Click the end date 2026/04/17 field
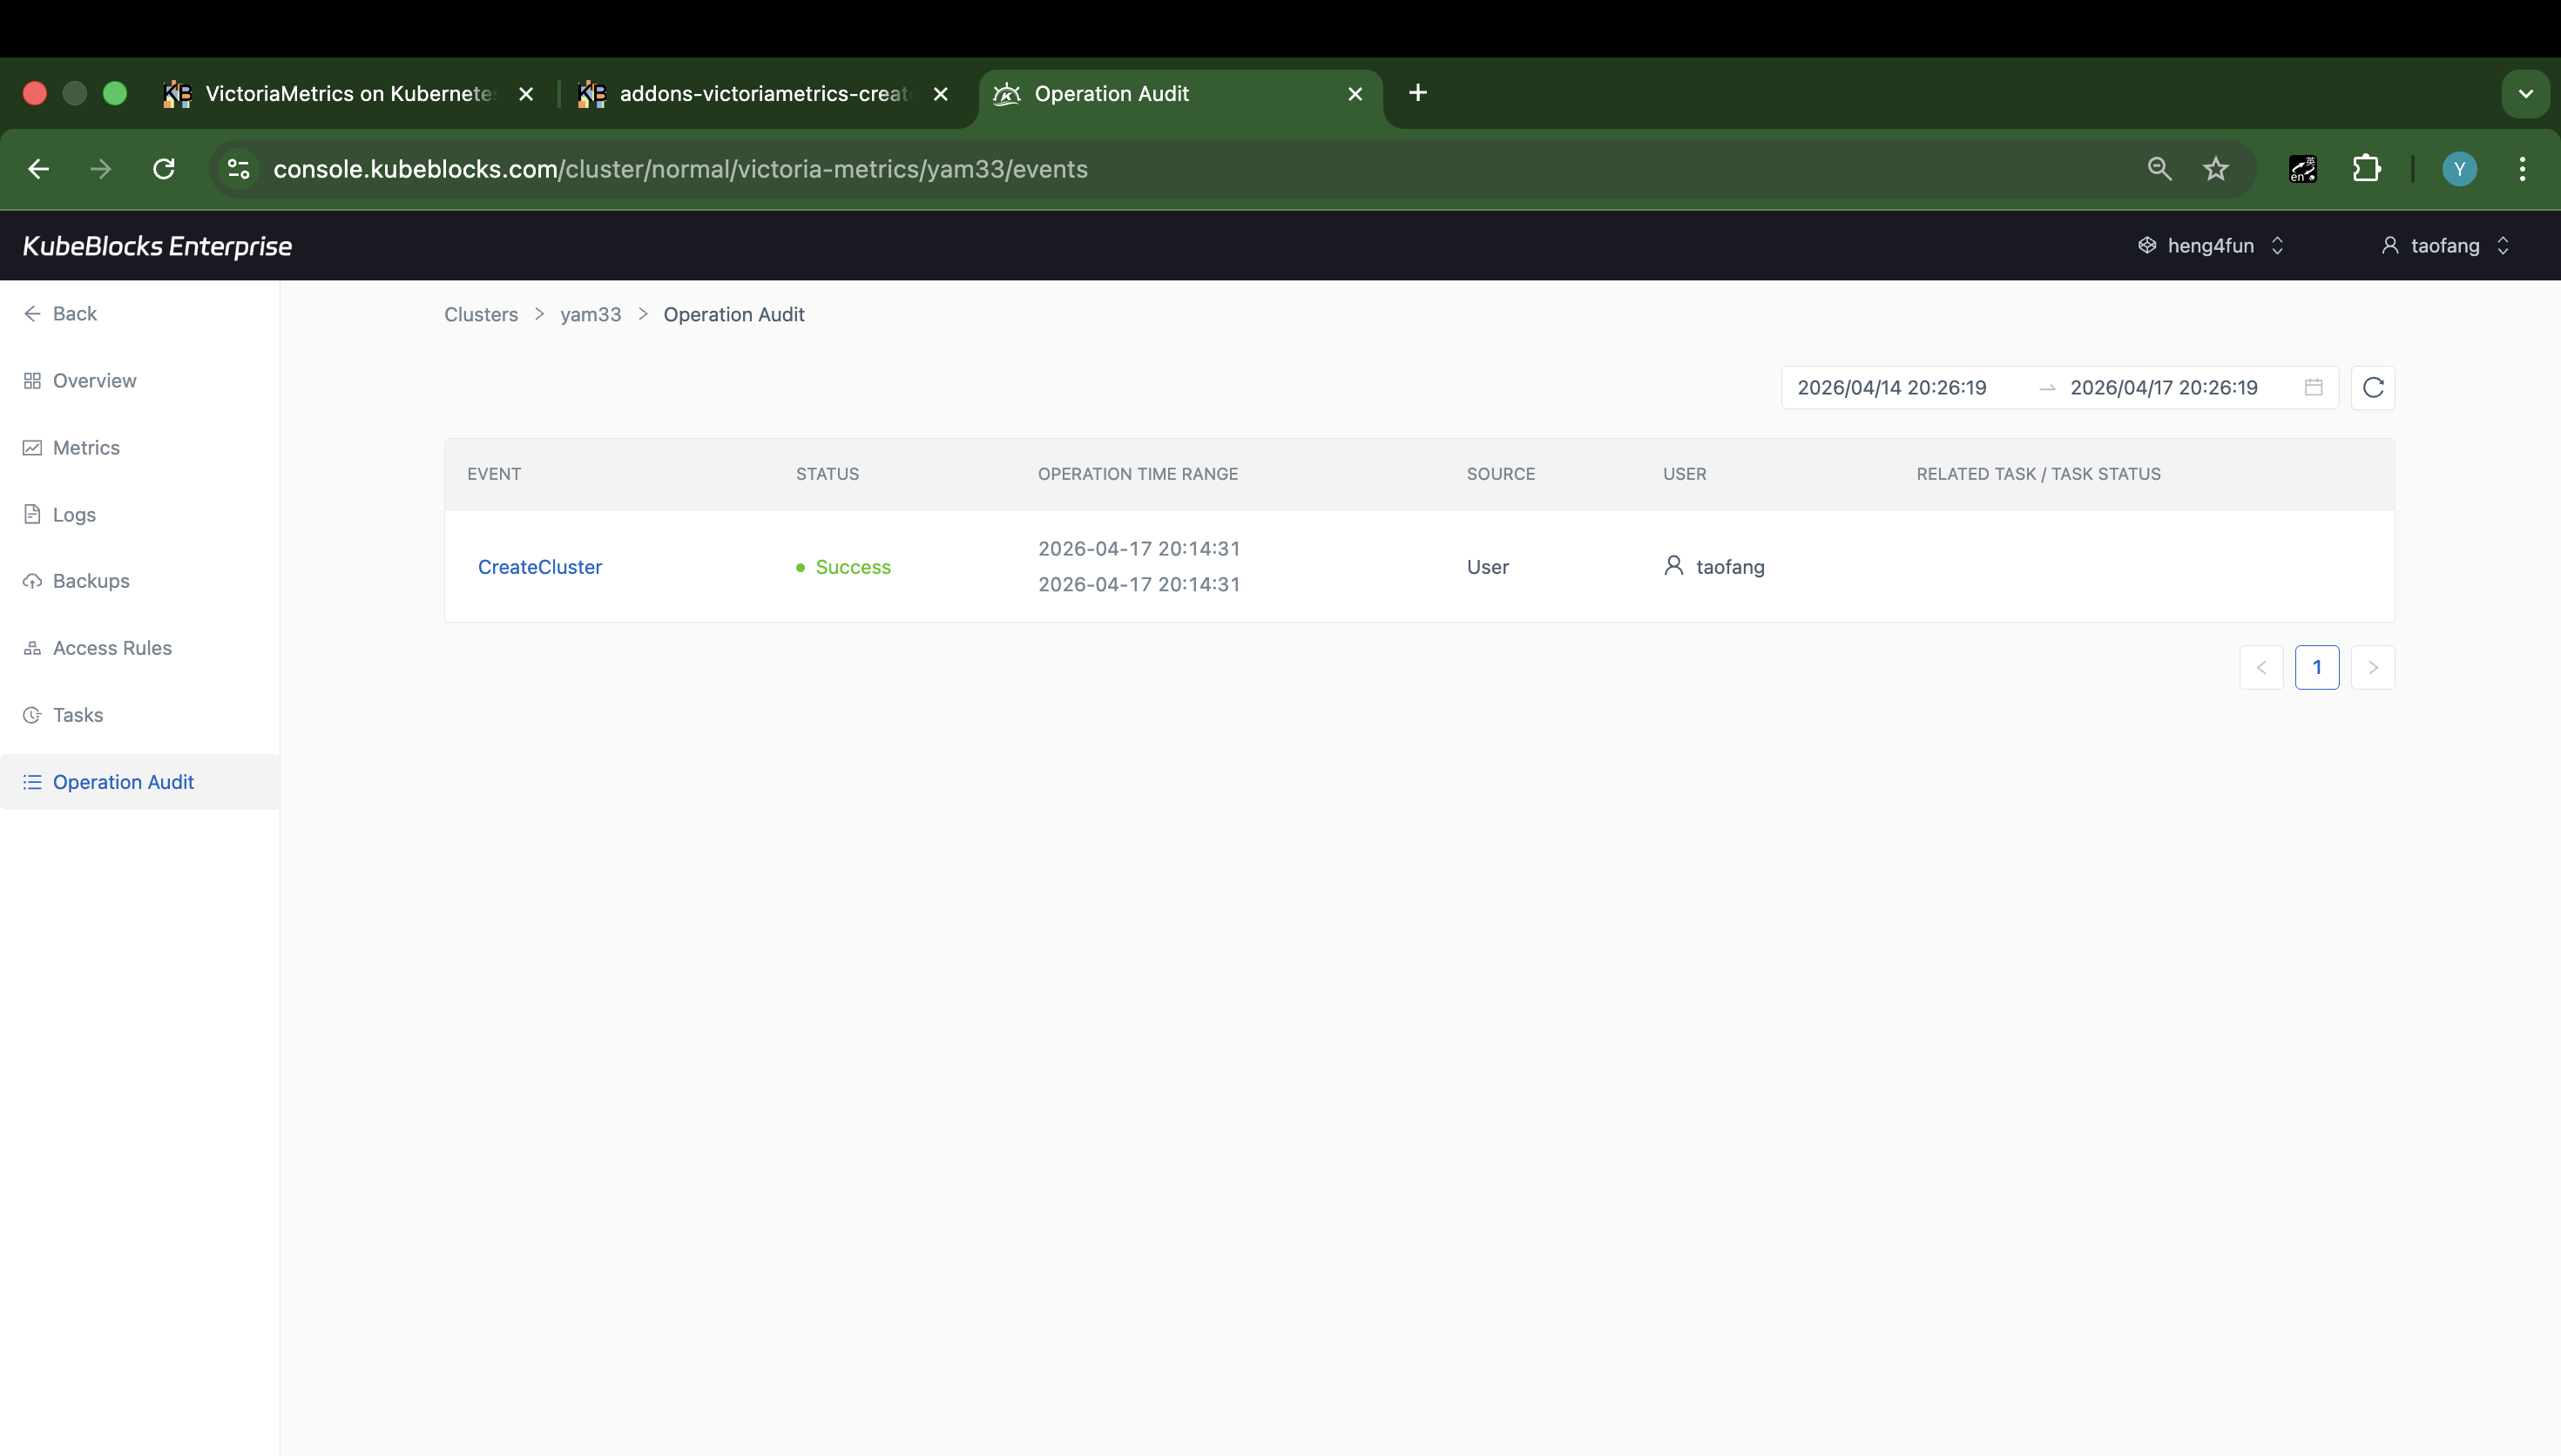This screenshot has height=1456, width=2561. 2163,387
